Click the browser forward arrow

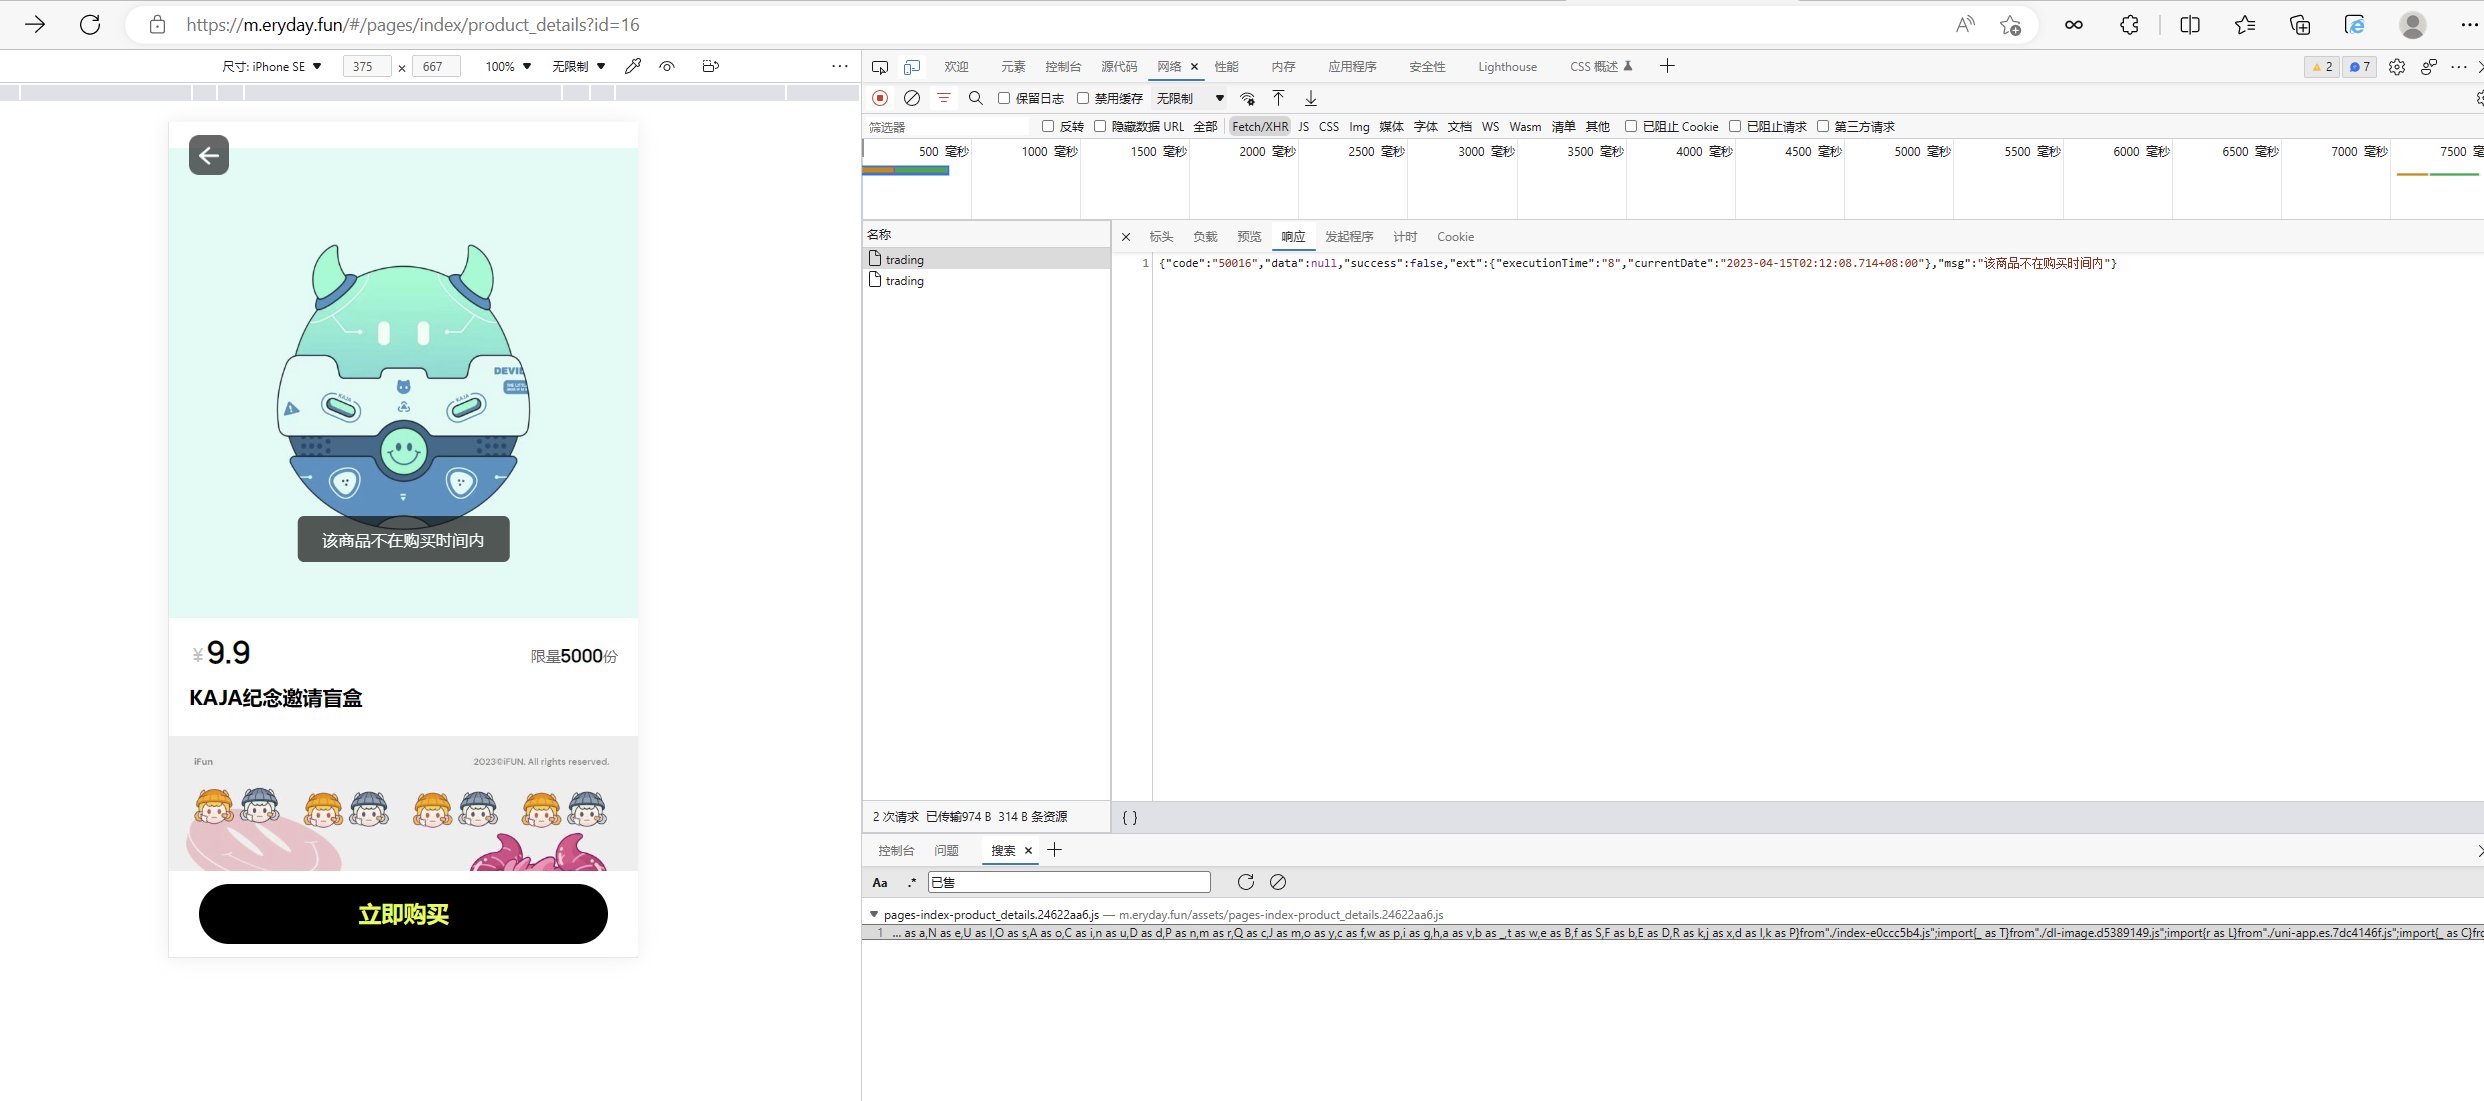(35, 25)
